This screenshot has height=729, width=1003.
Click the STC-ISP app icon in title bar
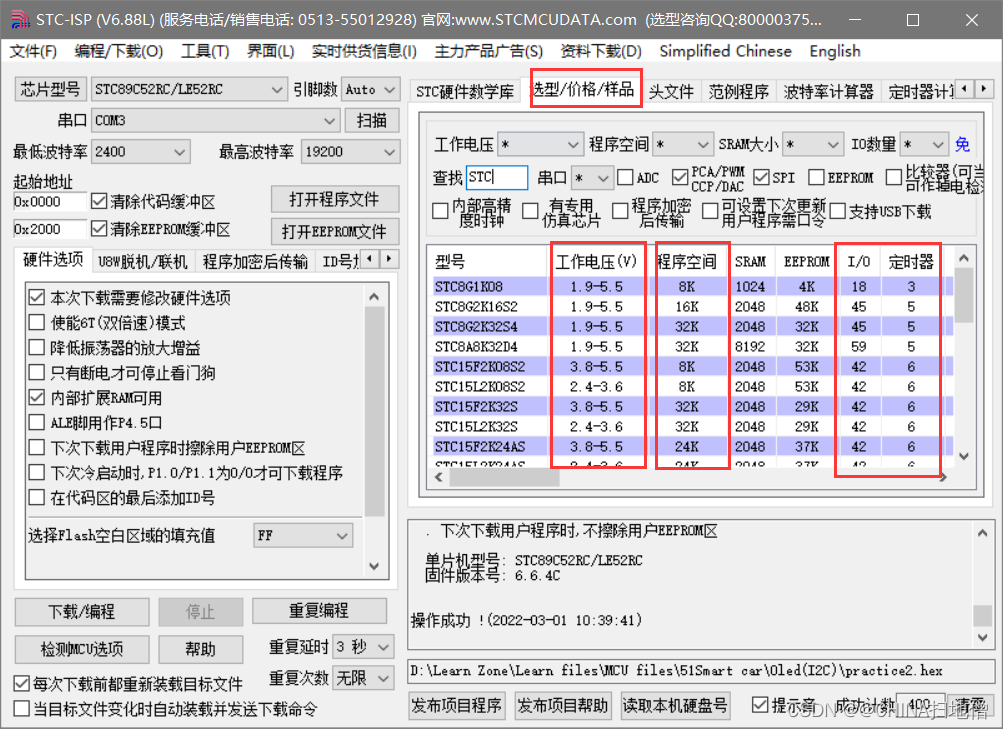(x=20, y=20)
